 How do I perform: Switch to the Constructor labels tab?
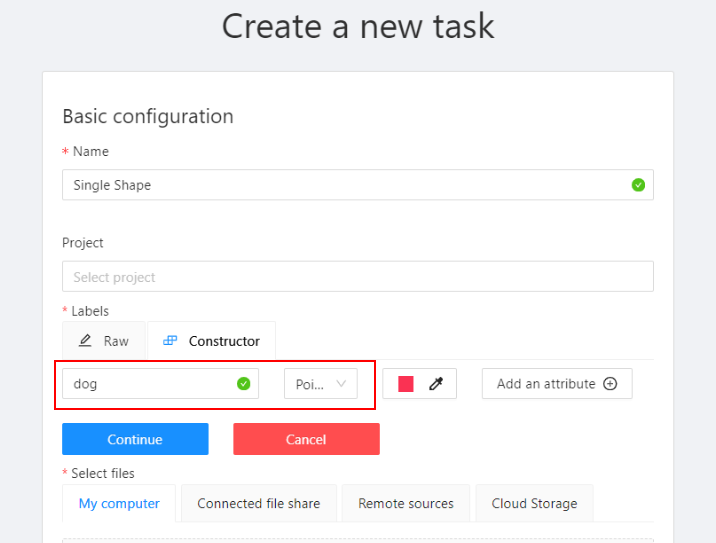point(211,341)
